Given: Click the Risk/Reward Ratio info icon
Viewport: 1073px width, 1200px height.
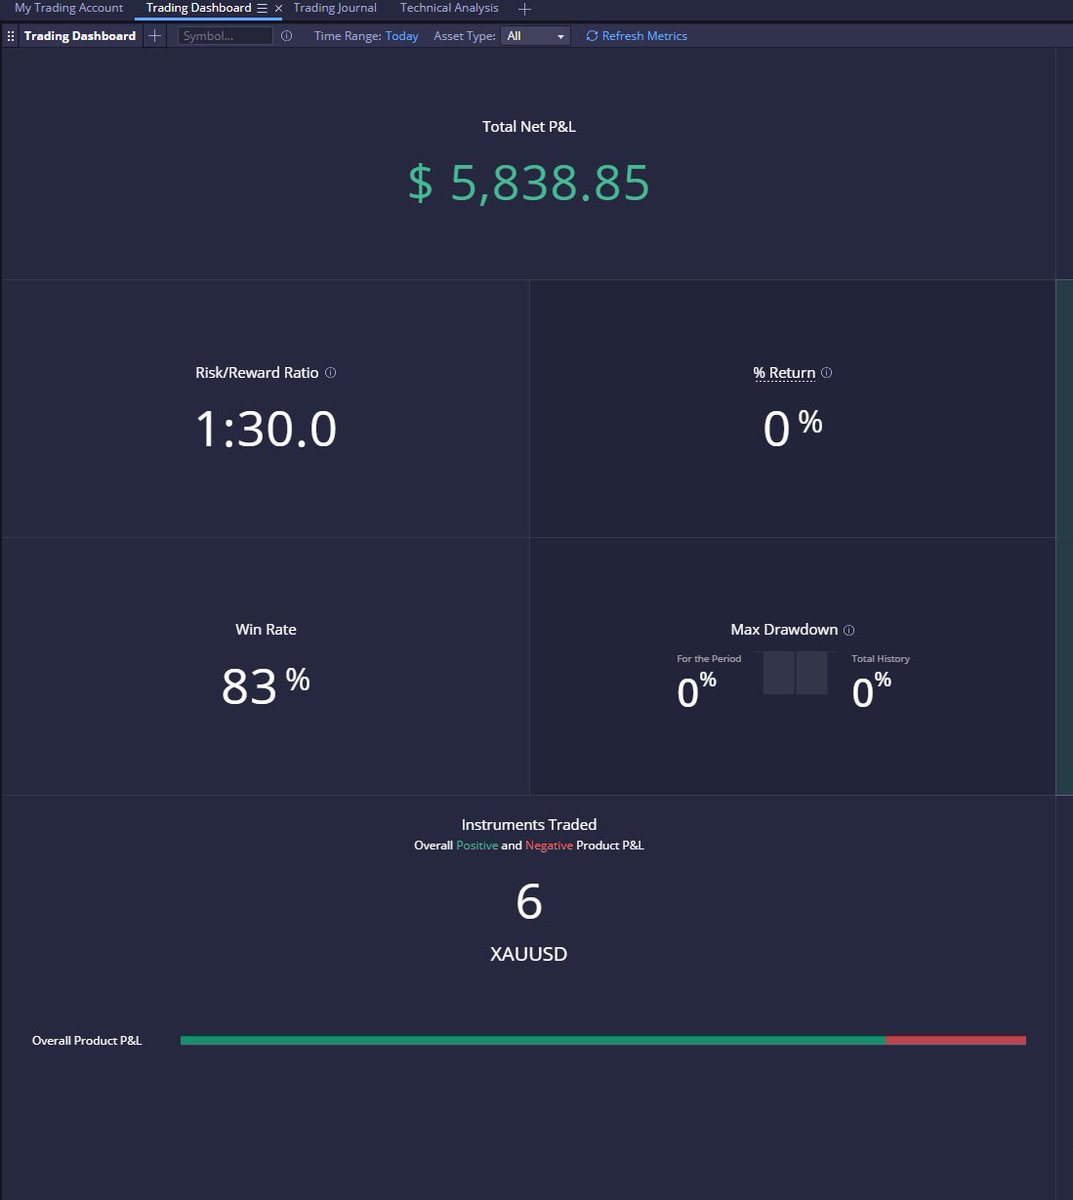Looking at the screenshot, I should tap(331, 373).
